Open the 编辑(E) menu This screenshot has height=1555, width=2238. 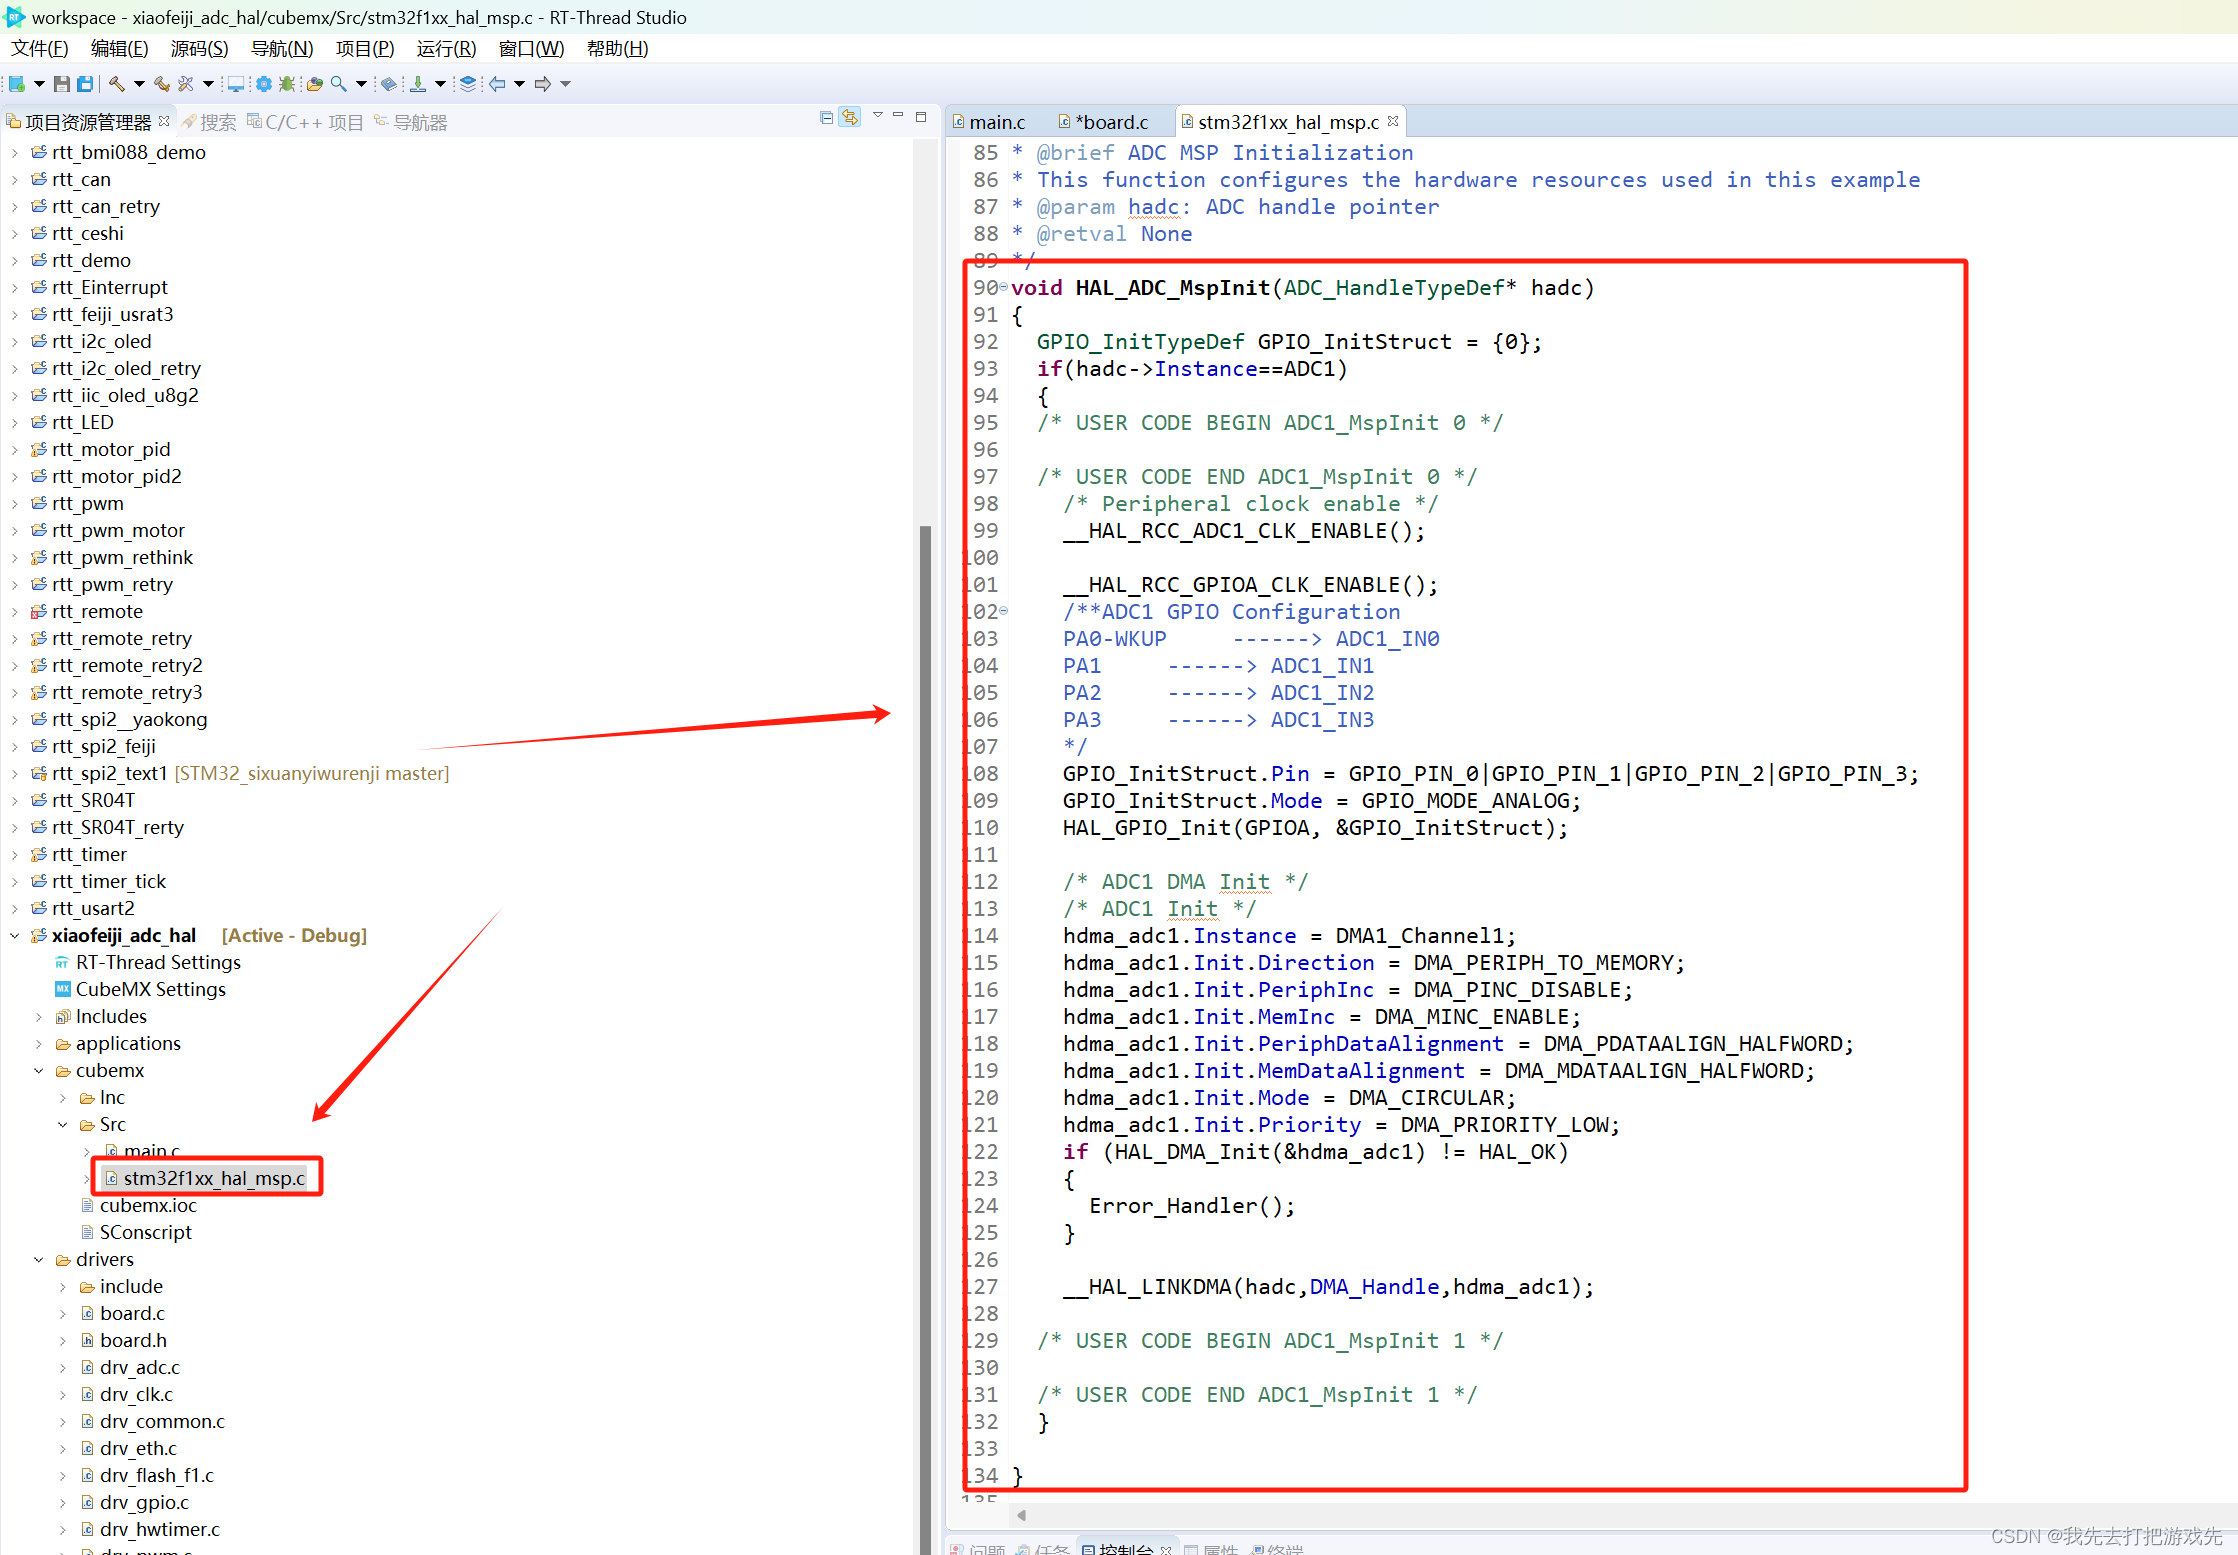119,48
